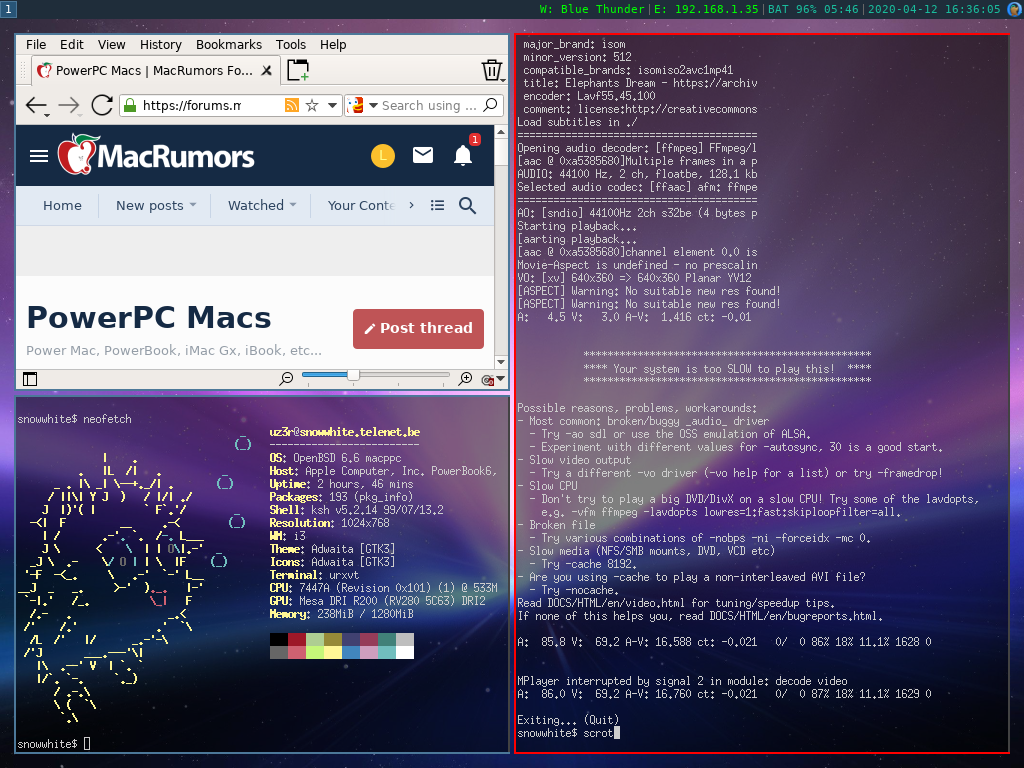Go back with the browser's back arrow
The height and width of the screenshot is (768, 1024).
click(x=36, y=104)
